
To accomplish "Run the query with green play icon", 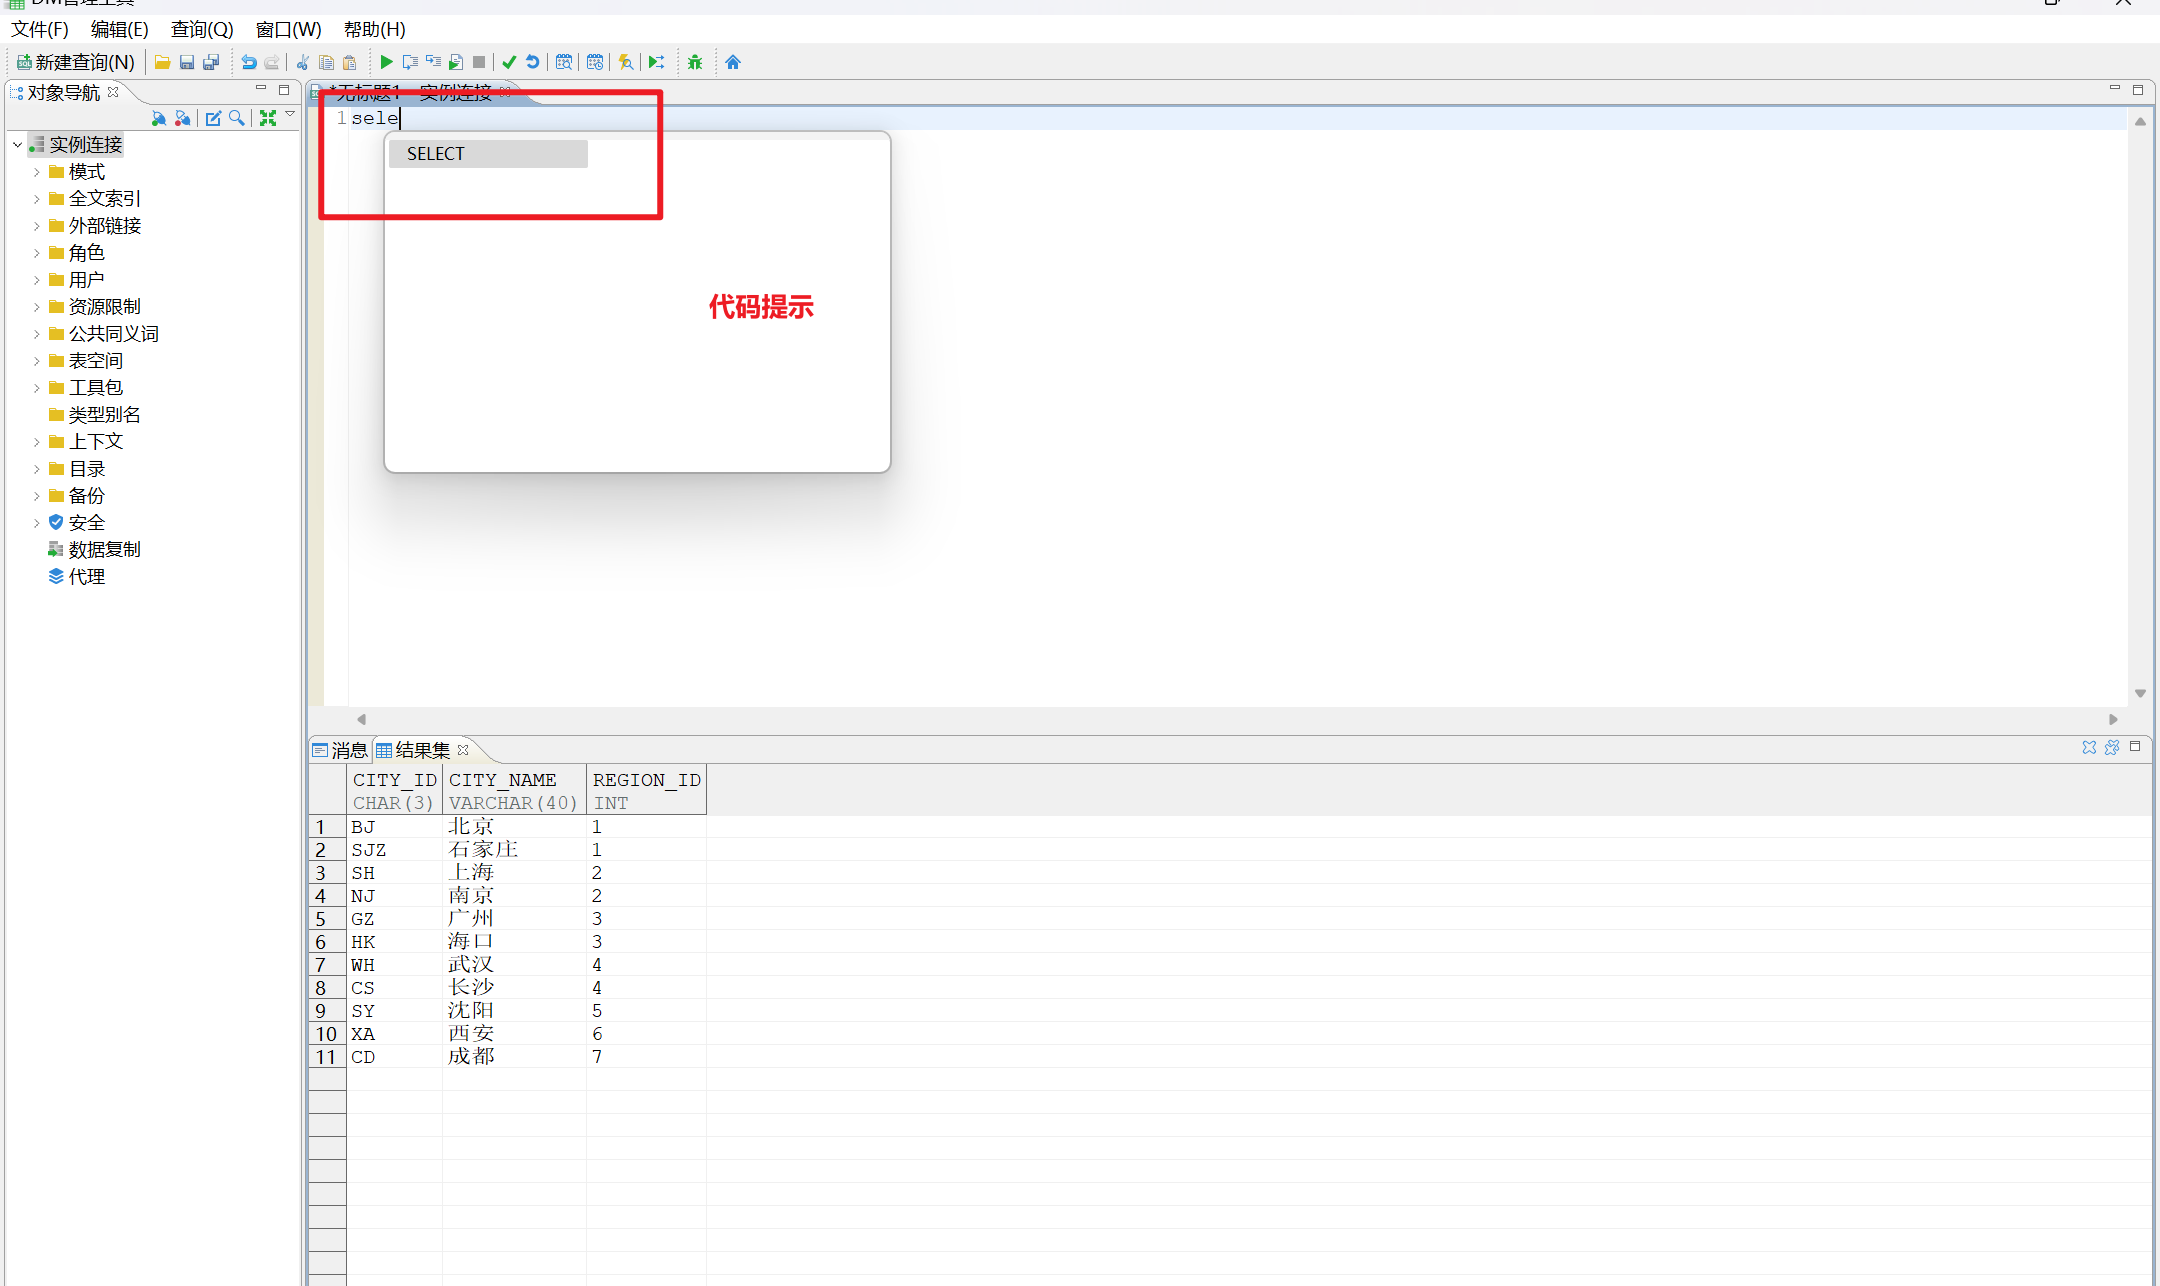I will [x=386, y=62].
